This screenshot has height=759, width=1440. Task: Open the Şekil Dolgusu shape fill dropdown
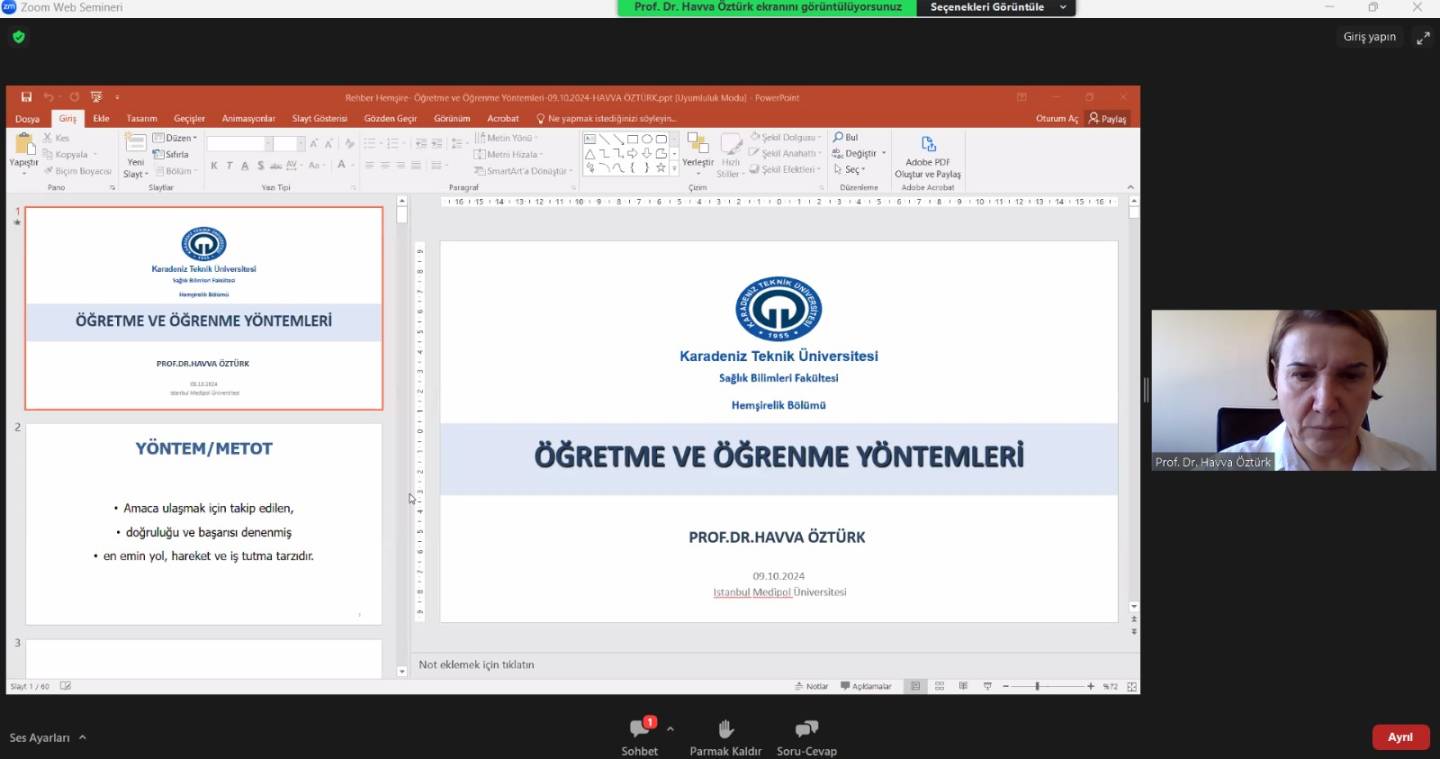tap(786, 138)
